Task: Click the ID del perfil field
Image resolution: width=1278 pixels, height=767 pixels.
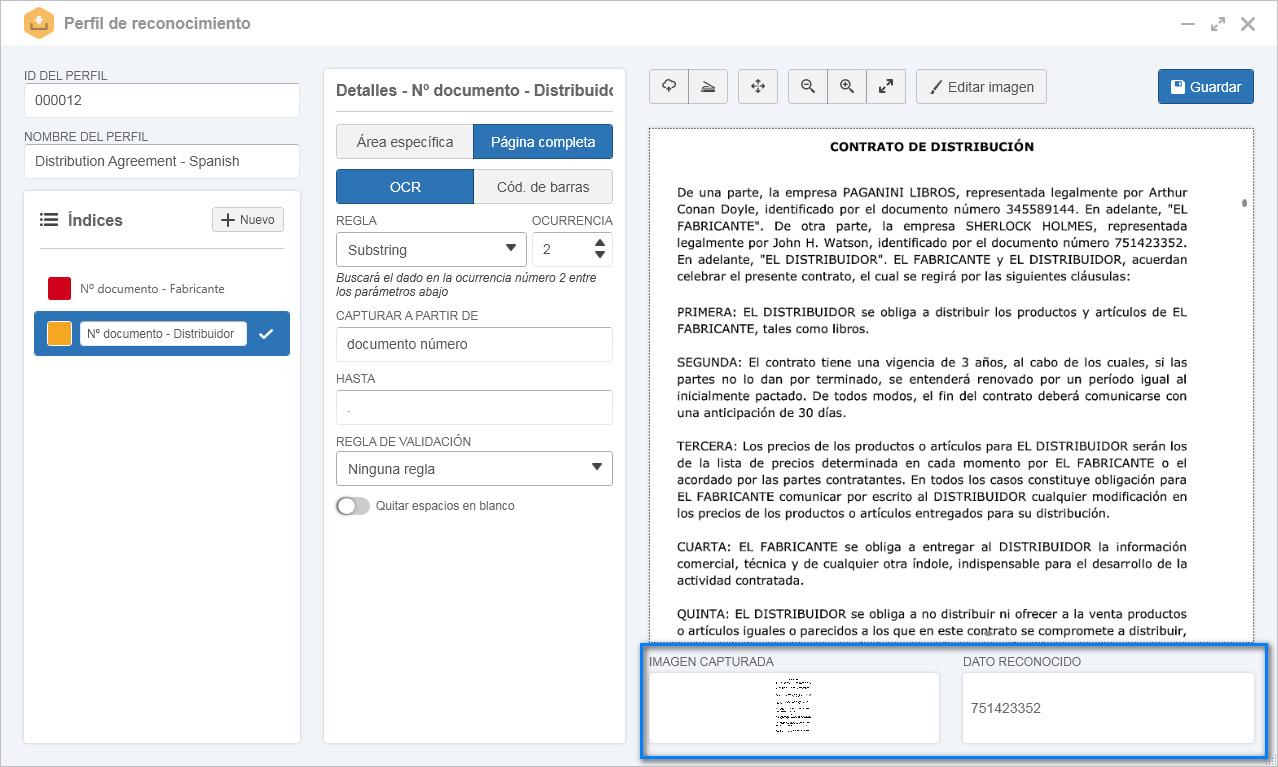Action: [x=162, y=100]
